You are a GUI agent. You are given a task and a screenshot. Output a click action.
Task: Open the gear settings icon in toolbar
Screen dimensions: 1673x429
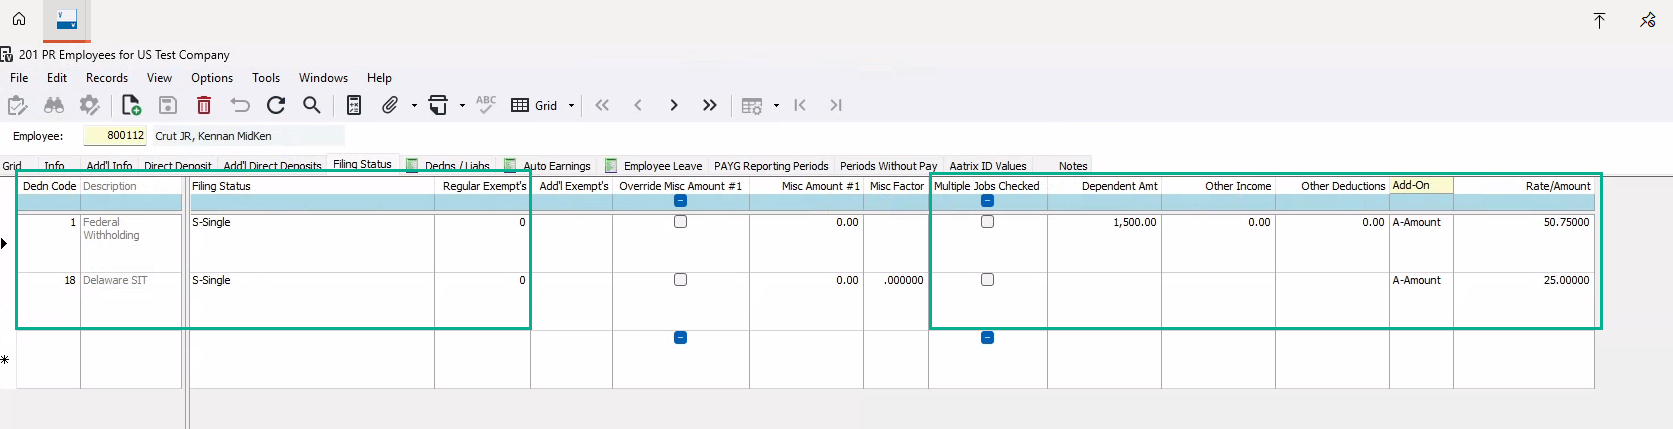click(x=90, y=105)
